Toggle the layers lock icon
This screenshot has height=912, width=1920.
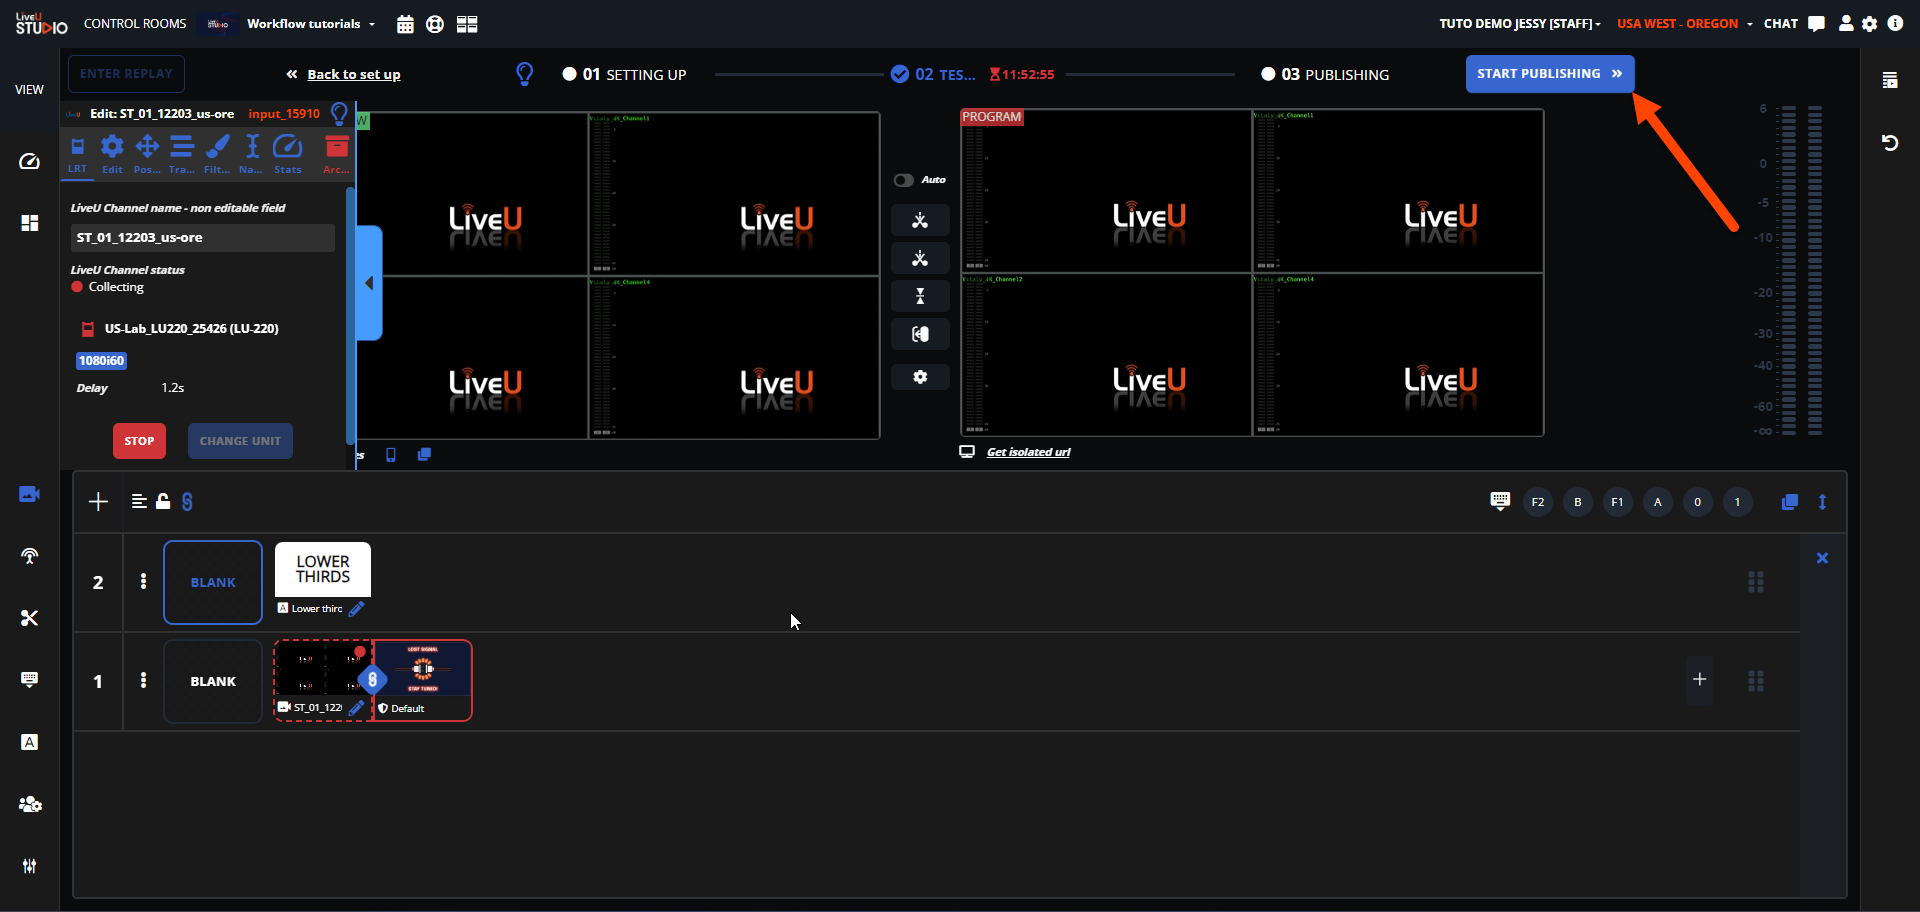(x=163, y=501)
